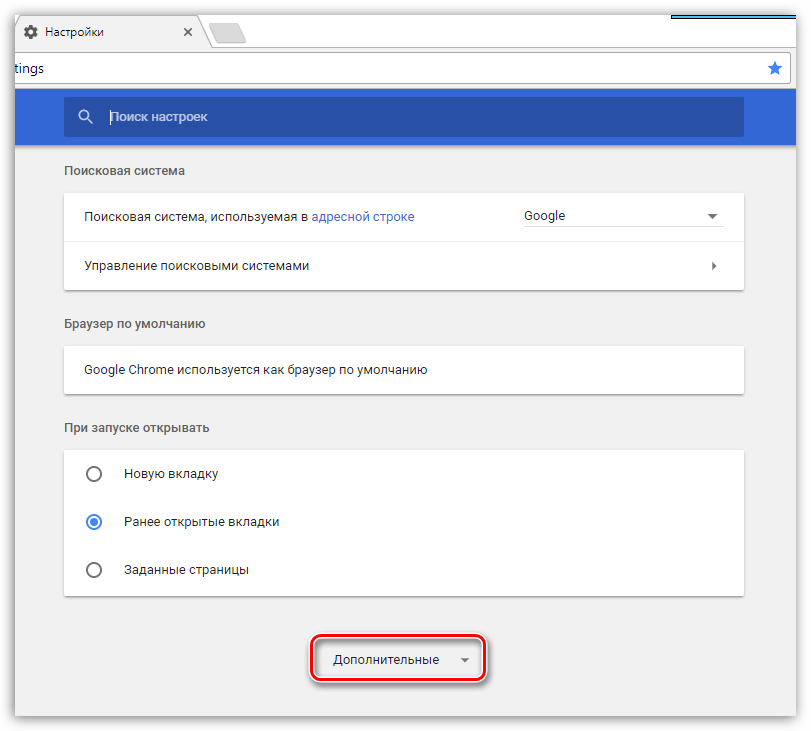Follow the адресной строке link

point(363,217)
